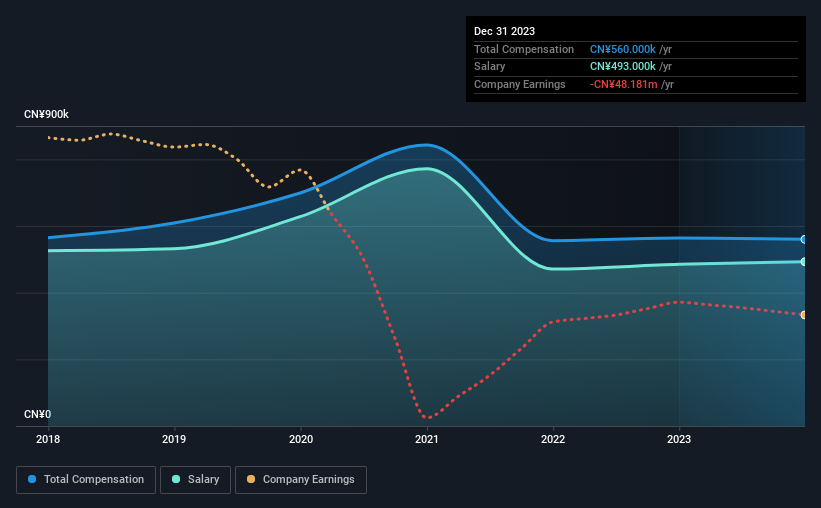Click the blue Total Compensation legend dot
The image size is (821, 508).
[32, 479]
